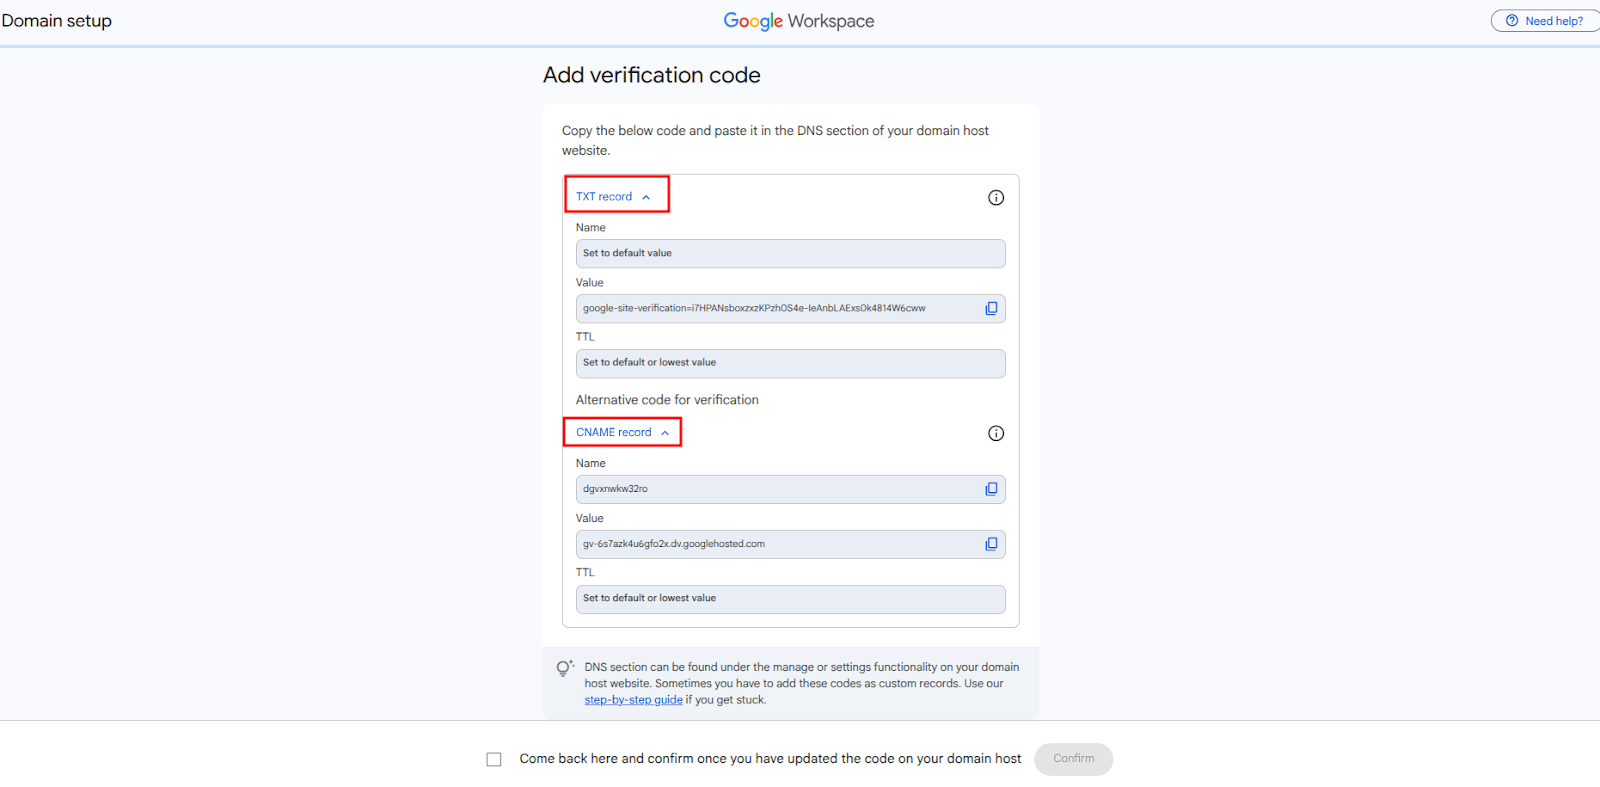This screenshot has width=1600, height=787.
Task: Click the googlehosted.com CNAME value field
Action: pos(775,545)
